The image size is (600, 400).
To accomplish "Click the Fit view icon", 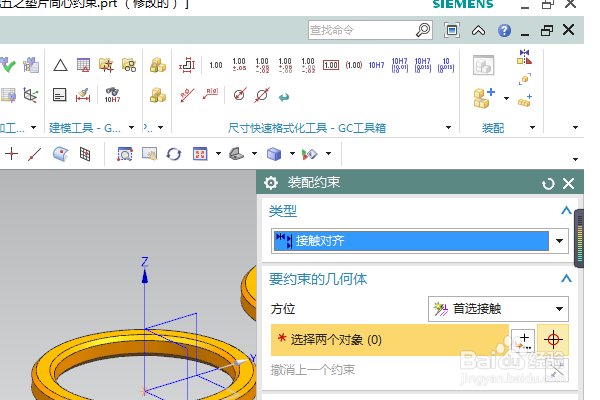I will [x=200, y=154].
